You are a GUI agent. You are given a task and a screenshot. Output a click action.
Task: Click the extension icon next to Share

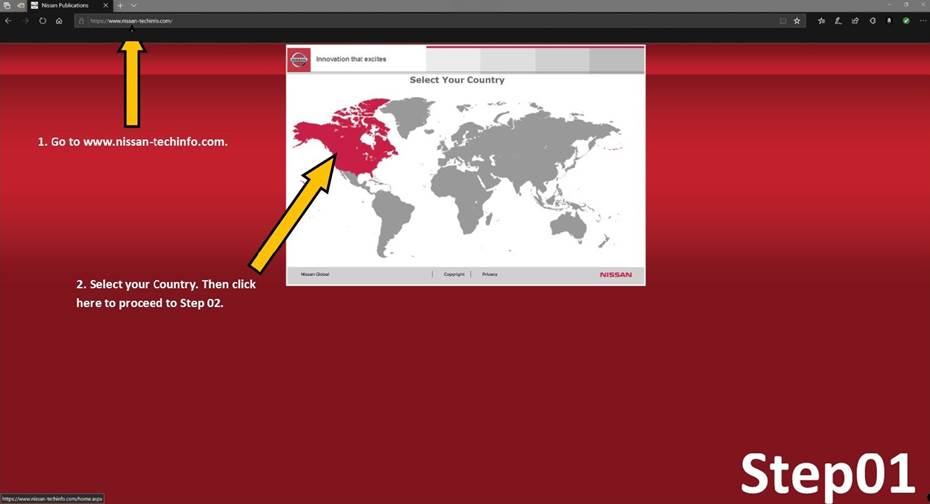click(872, 21)
